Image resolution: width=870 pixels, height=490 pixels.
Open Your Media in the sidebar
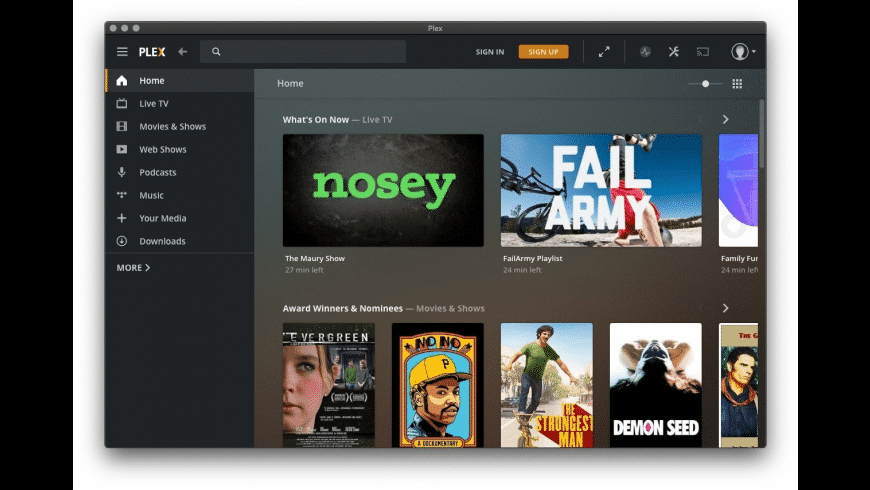click(x=180, y=218)
